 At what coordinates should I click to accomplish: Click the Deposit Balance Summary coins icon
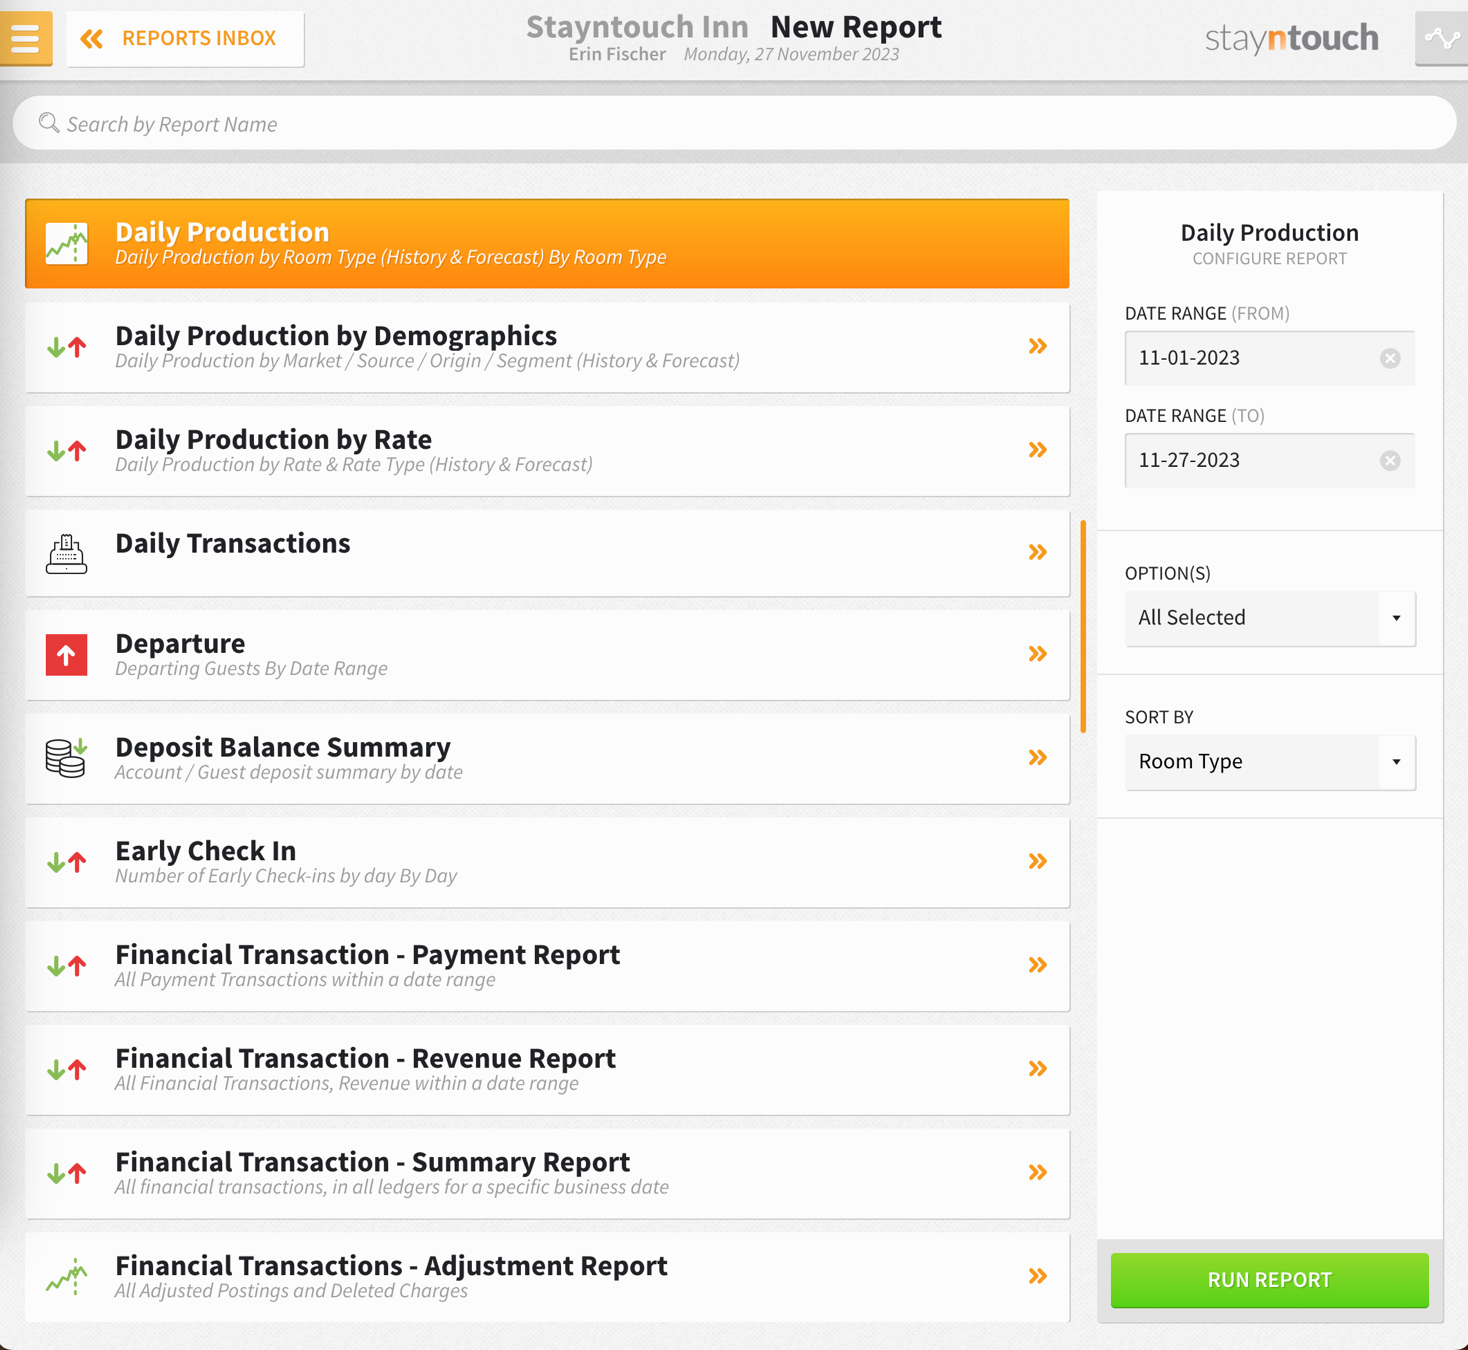tap(67, 758)
